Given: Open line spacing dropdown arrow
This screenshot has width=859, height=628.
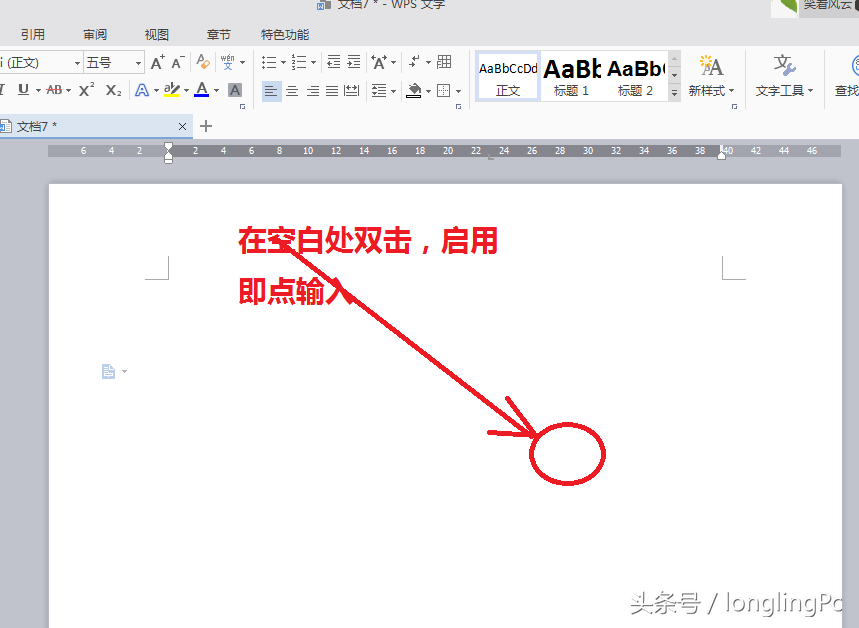Looking at the screenshot, I should pyautogui.click(x=393, y=91).
